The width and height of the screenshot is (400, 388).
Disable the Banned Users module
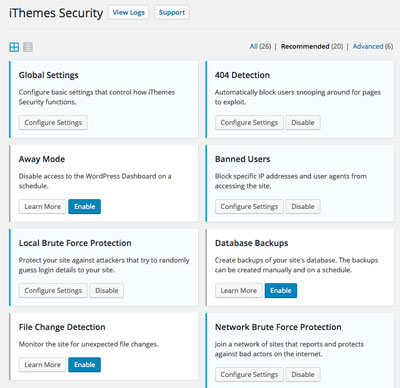pyautogui.click(x=303, y=207)
